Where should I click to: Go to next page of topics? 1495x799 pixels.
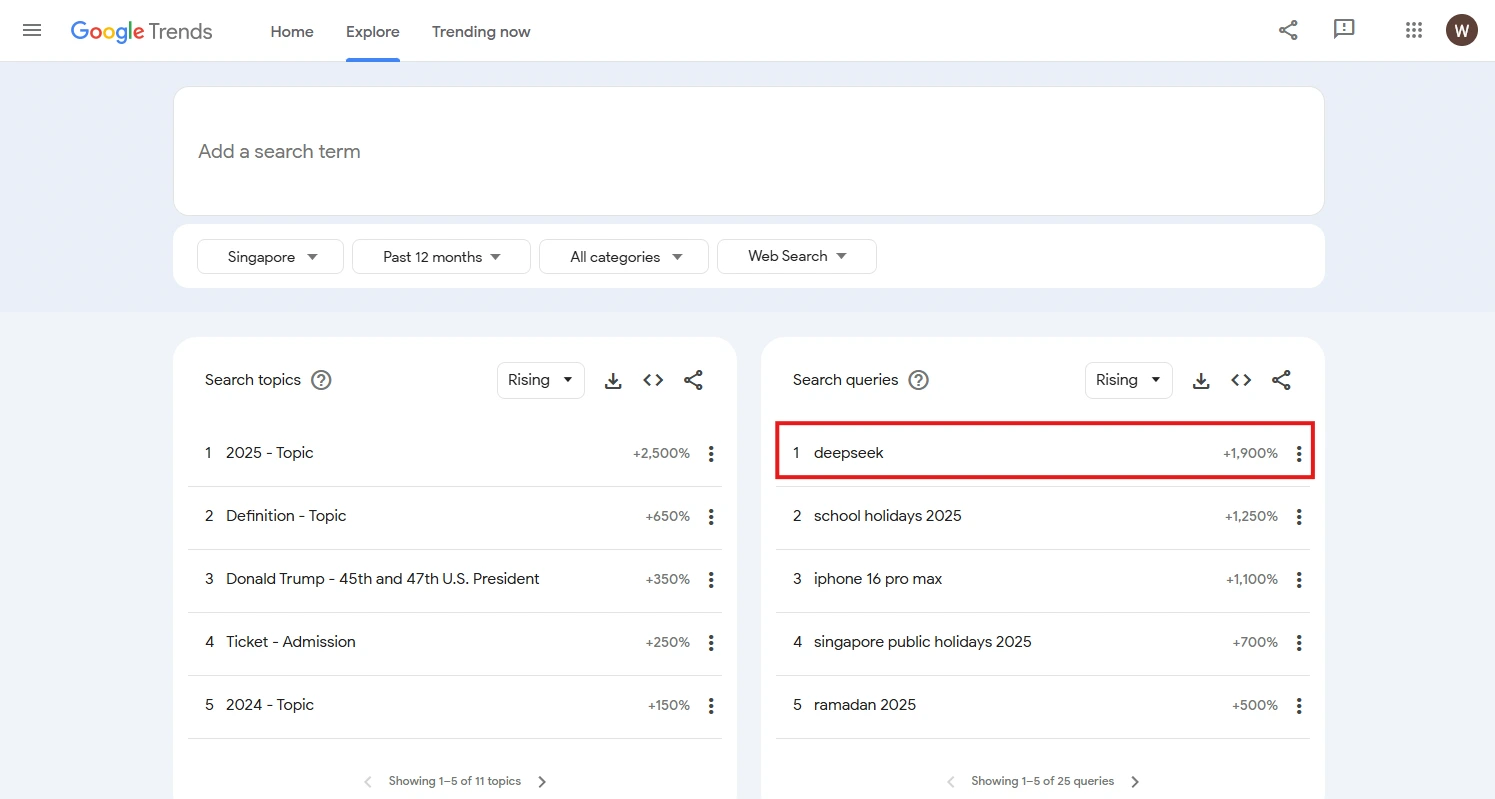pos(542,782)
